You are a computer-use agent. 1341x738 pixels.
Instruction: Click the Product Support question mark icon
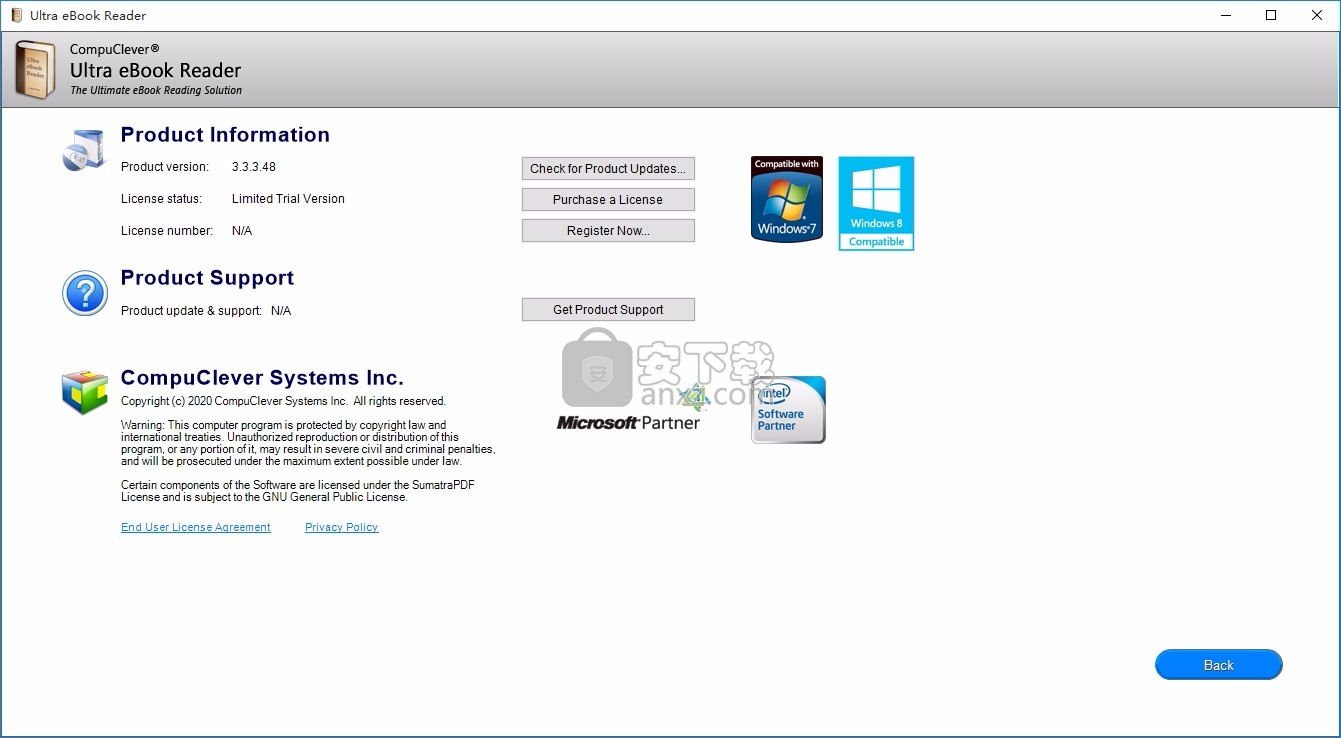[x=84, y=293]
